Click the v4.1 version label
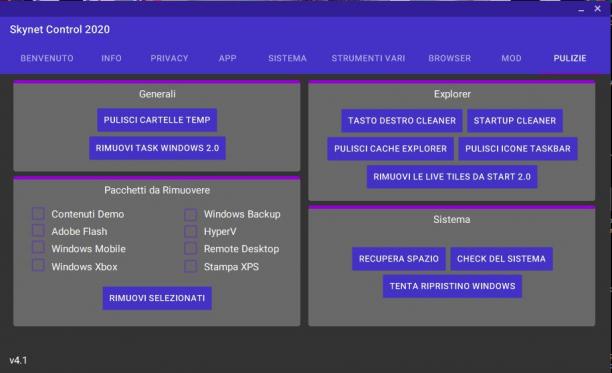Viewport: 612px width, 373px height. (18, 360)
